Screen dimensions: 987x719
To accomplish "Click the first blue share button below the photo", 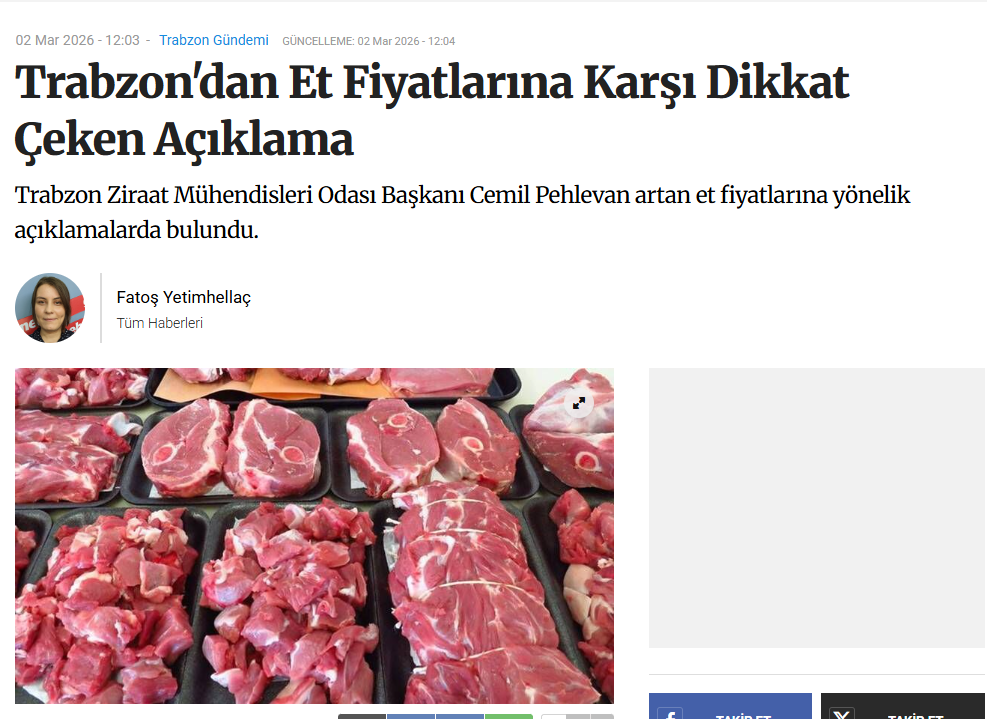I will [x=410, y=716].
